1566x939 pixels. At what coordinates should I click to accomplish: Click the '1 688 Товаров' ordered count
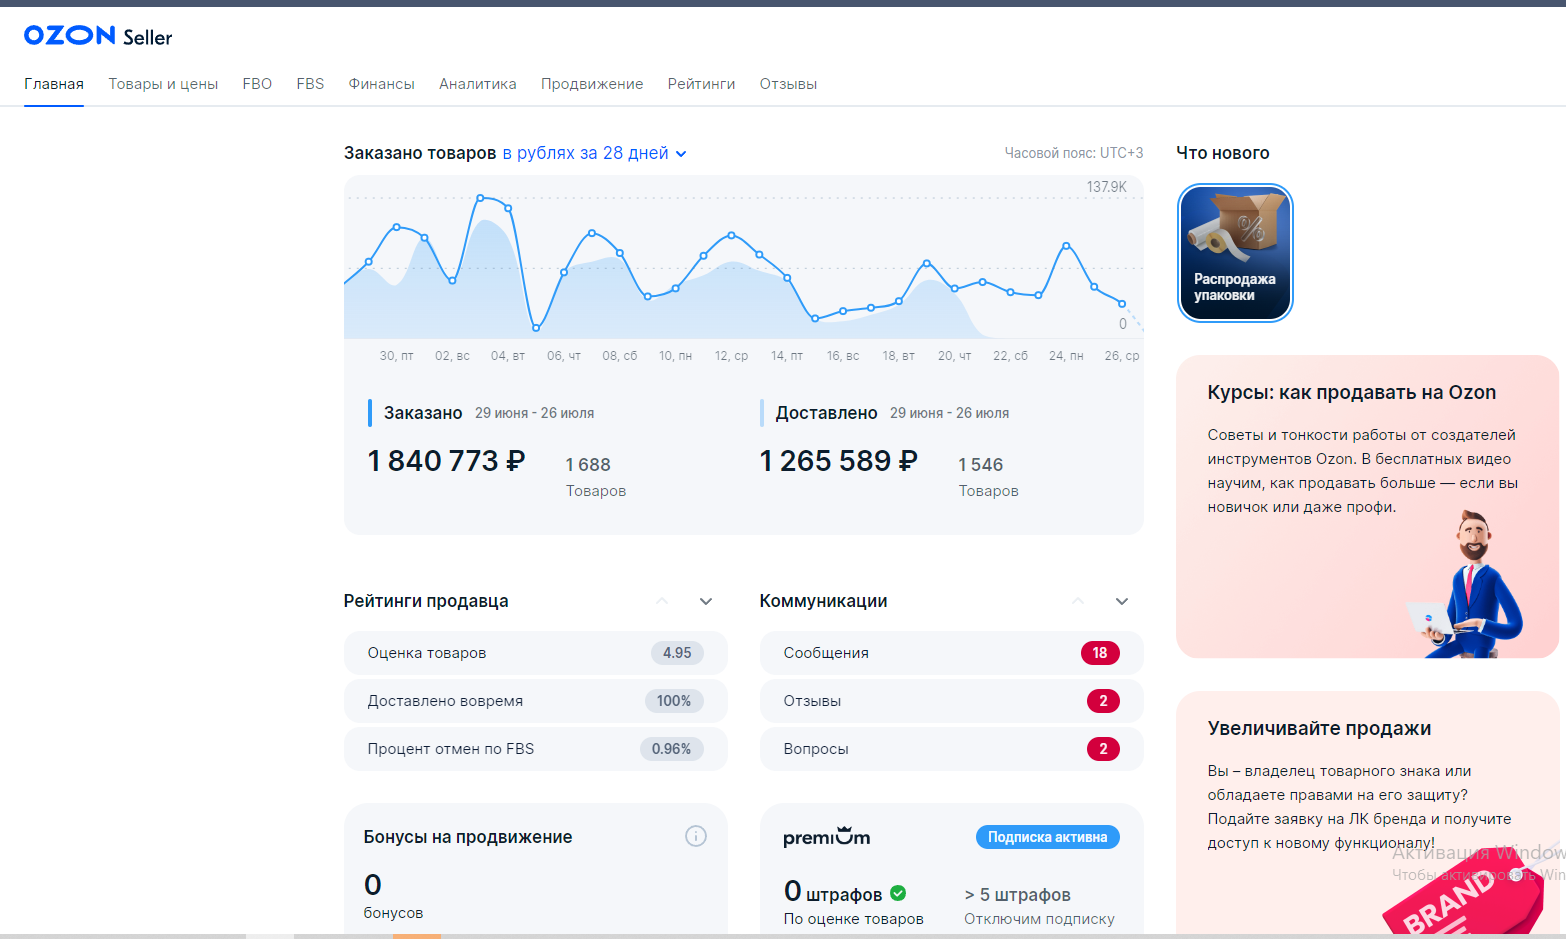point(596,477)
